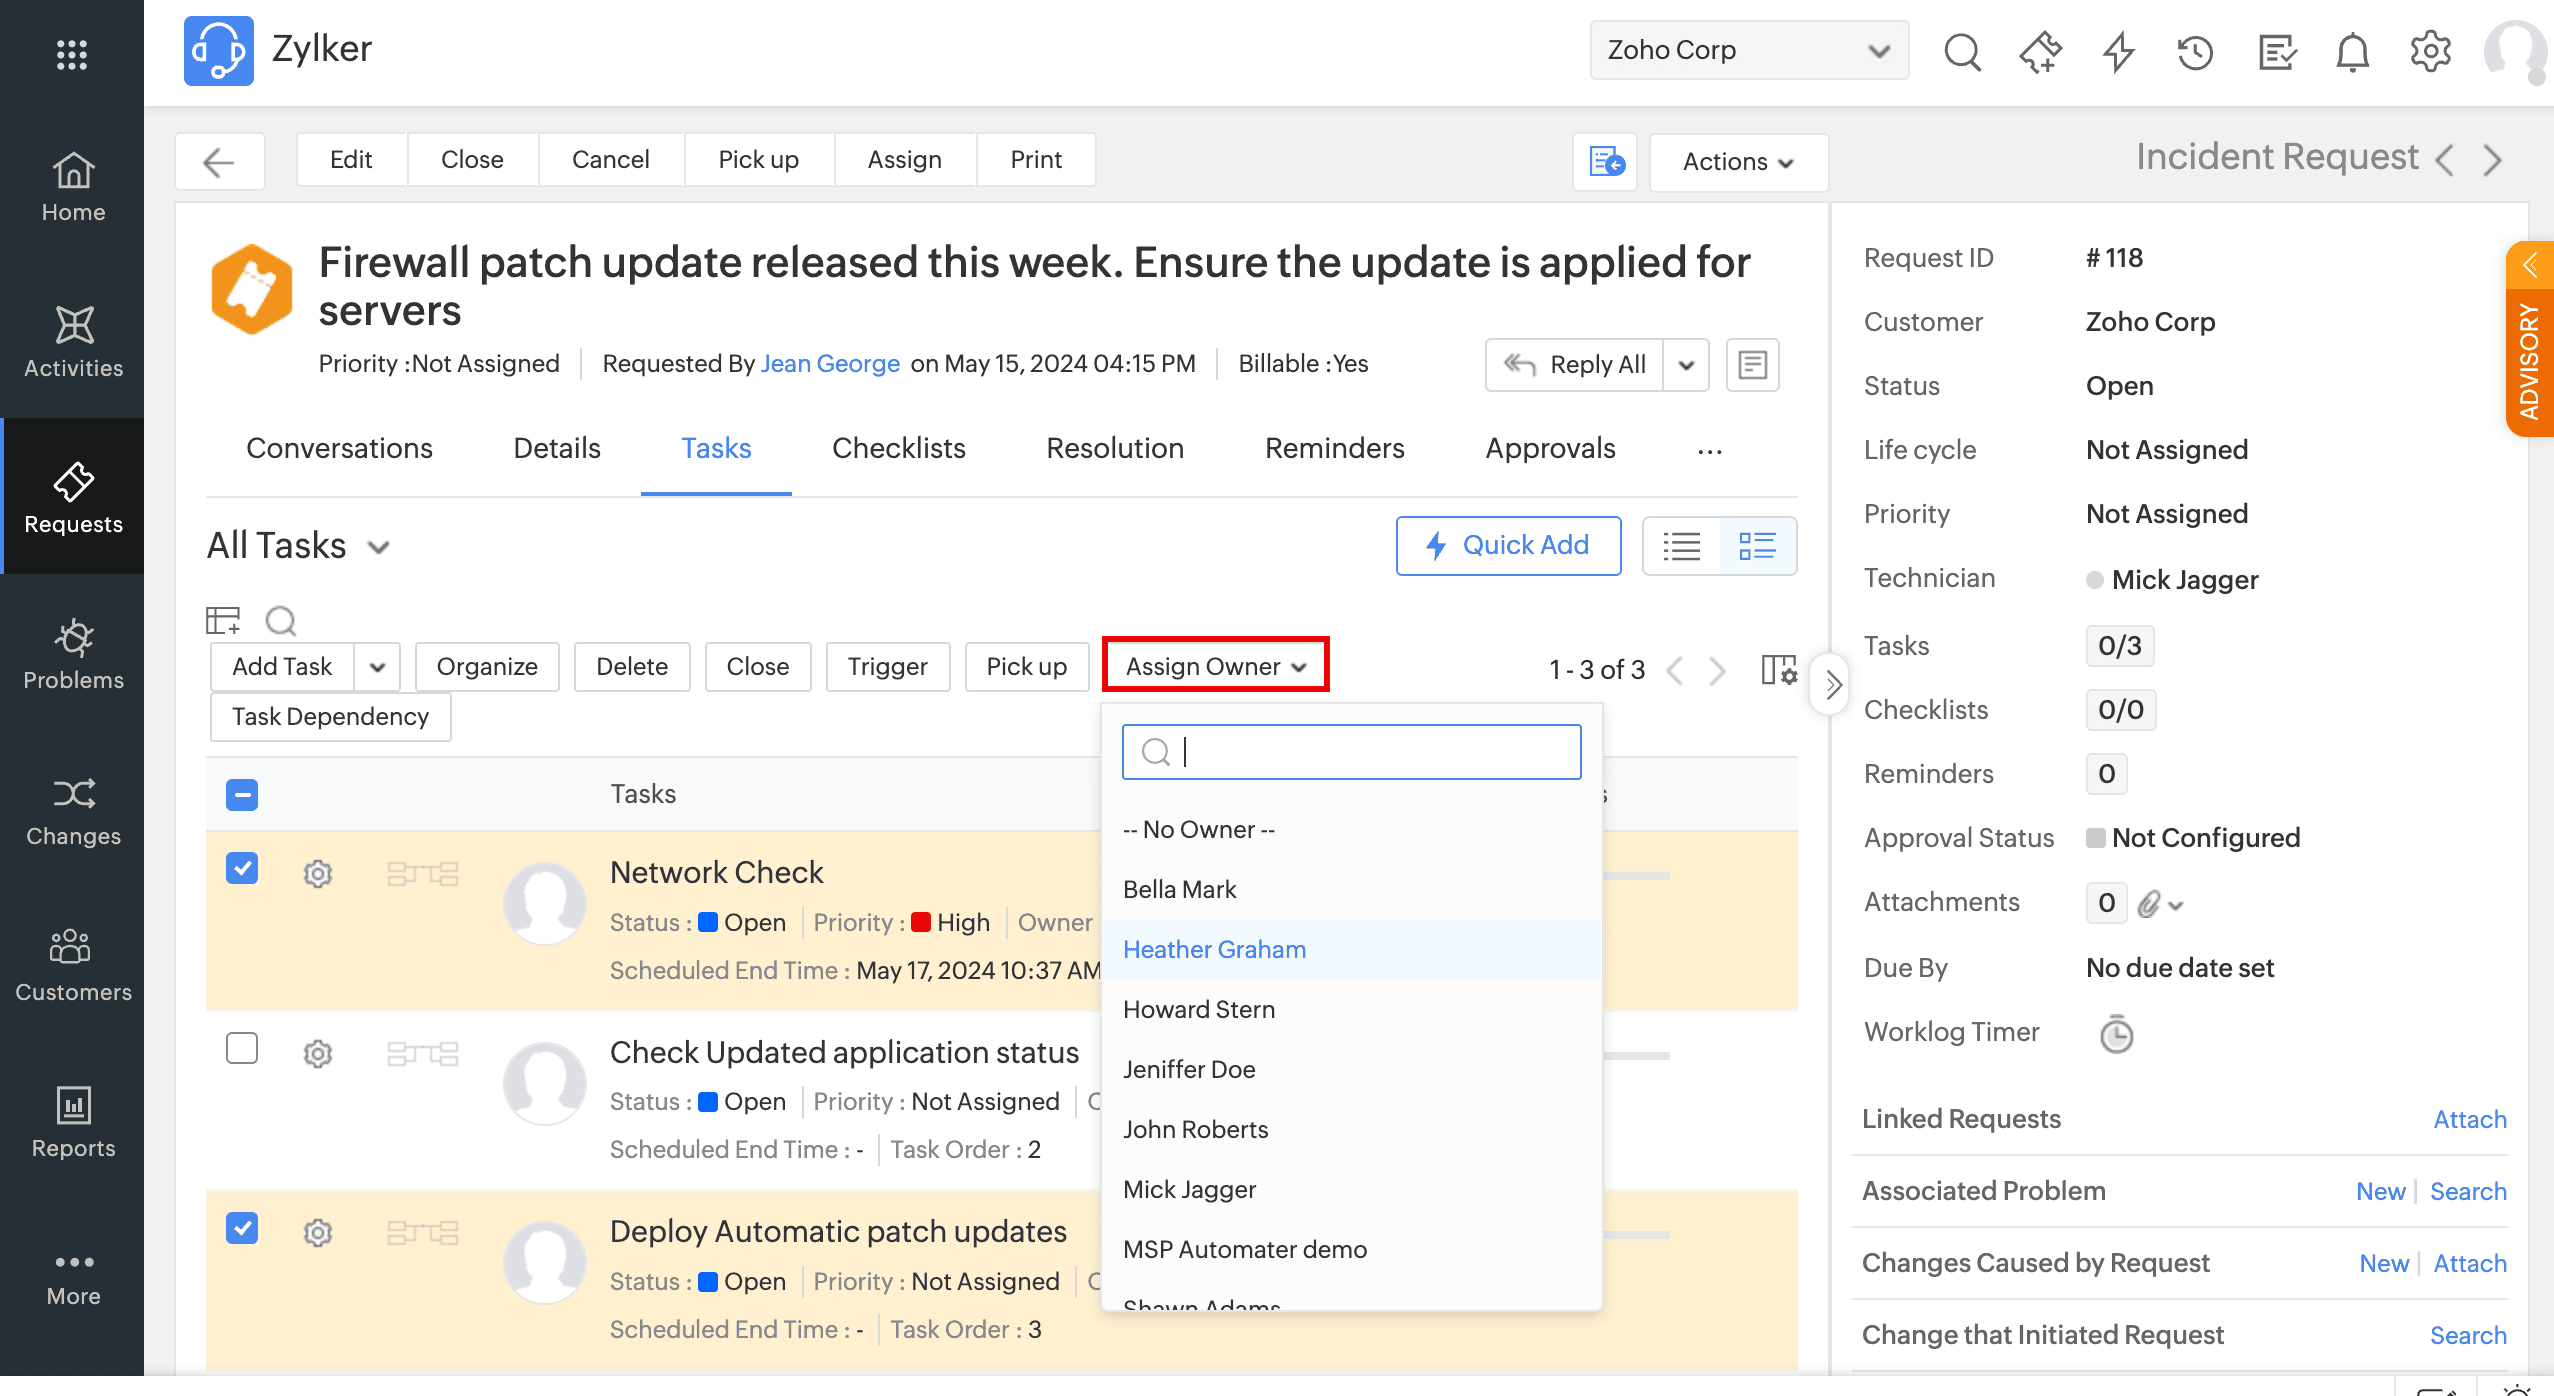Open the notifications bell icon
Screen dimensions: 2554x1396
pos(2352,52)
